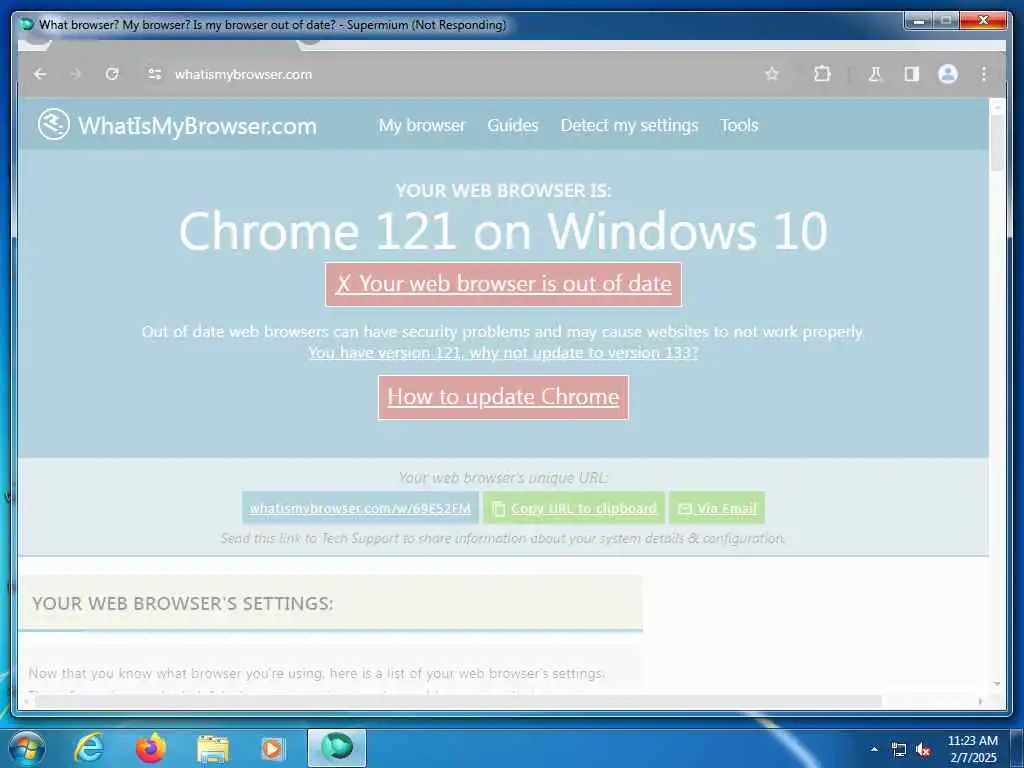Launch Internet Explorer from the taskbar
This screenshot has width=1024, height=768.
click(89, 748)
